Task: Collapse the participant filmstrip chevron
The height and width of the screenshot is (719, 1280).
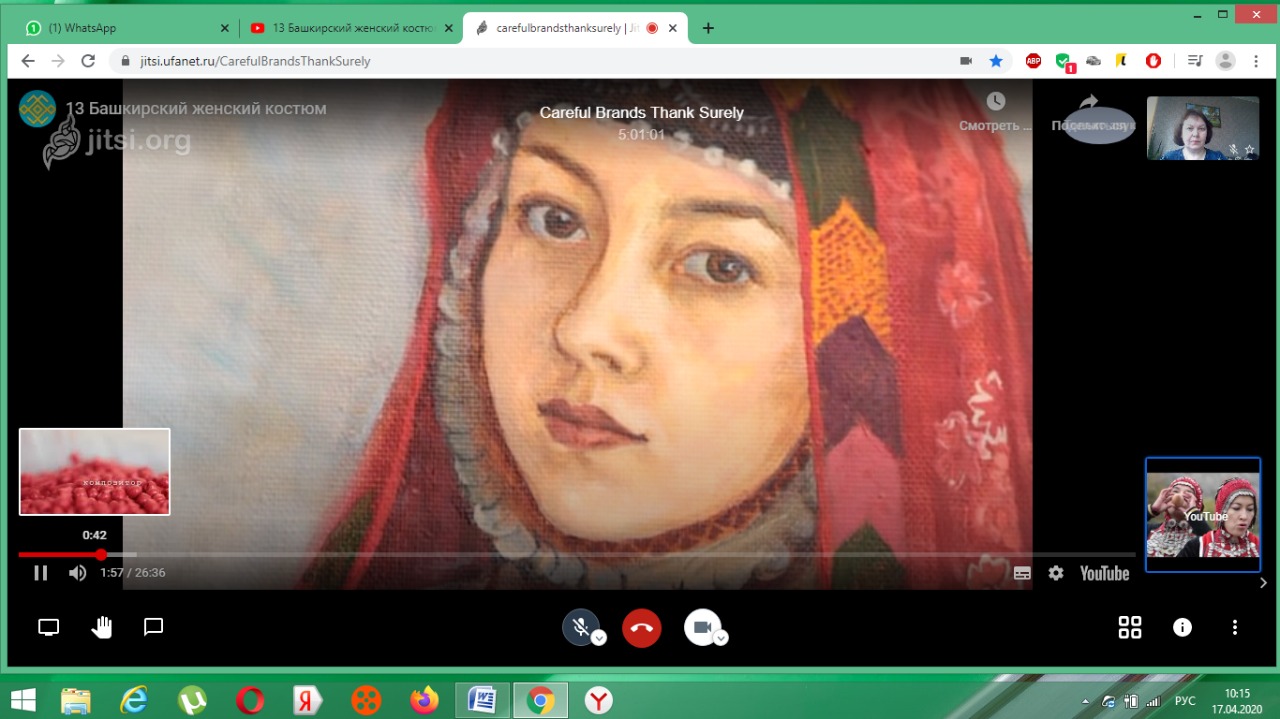Action: [x=1263, y=583]
